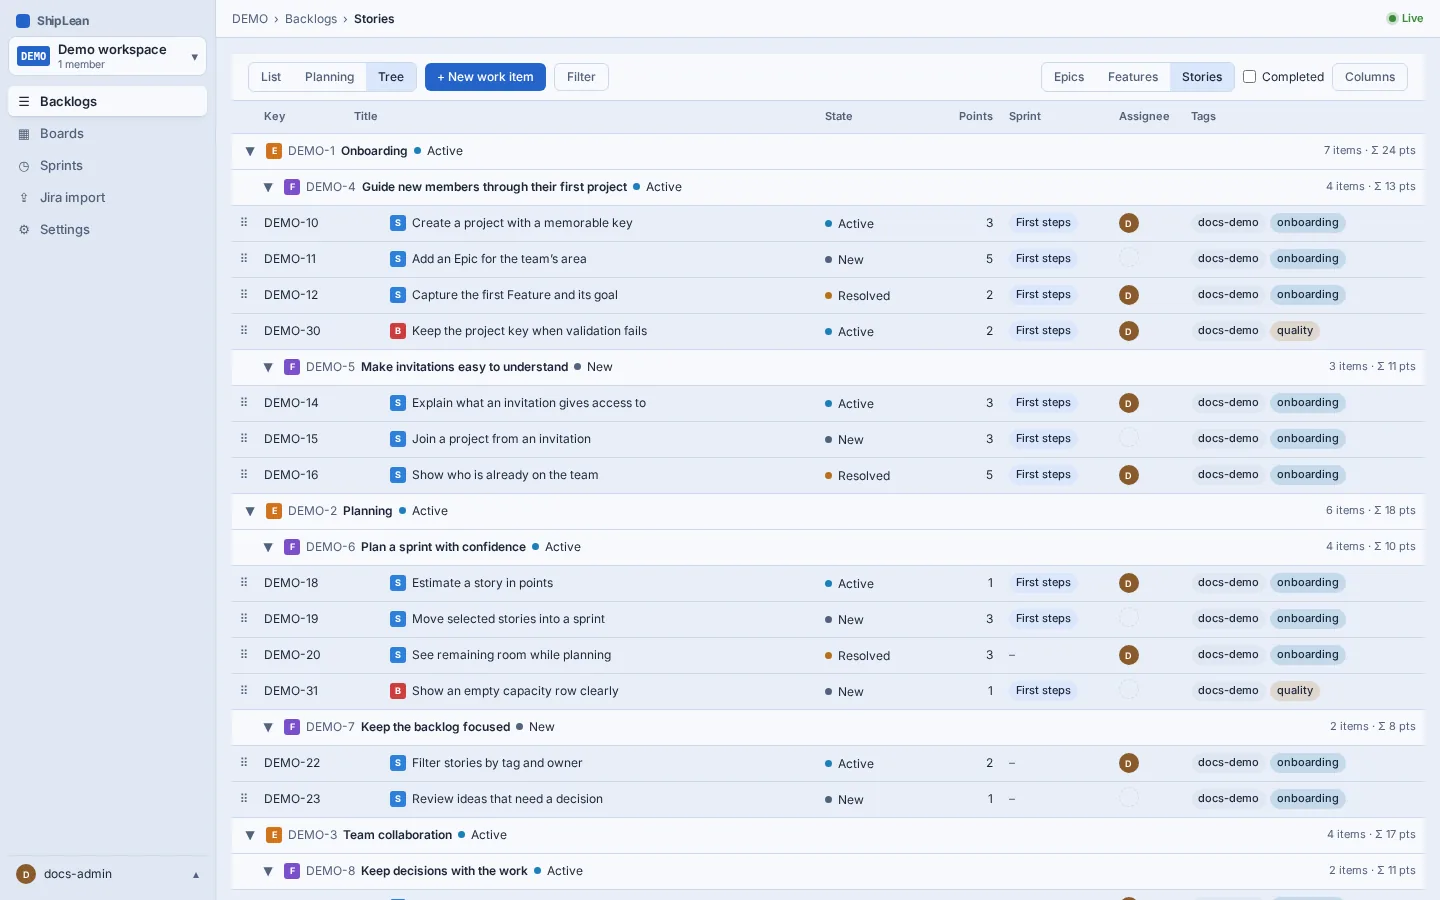Screen dimensions: 1440x900
Task: Open Settings in the sidebar
Action: point(108,229)
